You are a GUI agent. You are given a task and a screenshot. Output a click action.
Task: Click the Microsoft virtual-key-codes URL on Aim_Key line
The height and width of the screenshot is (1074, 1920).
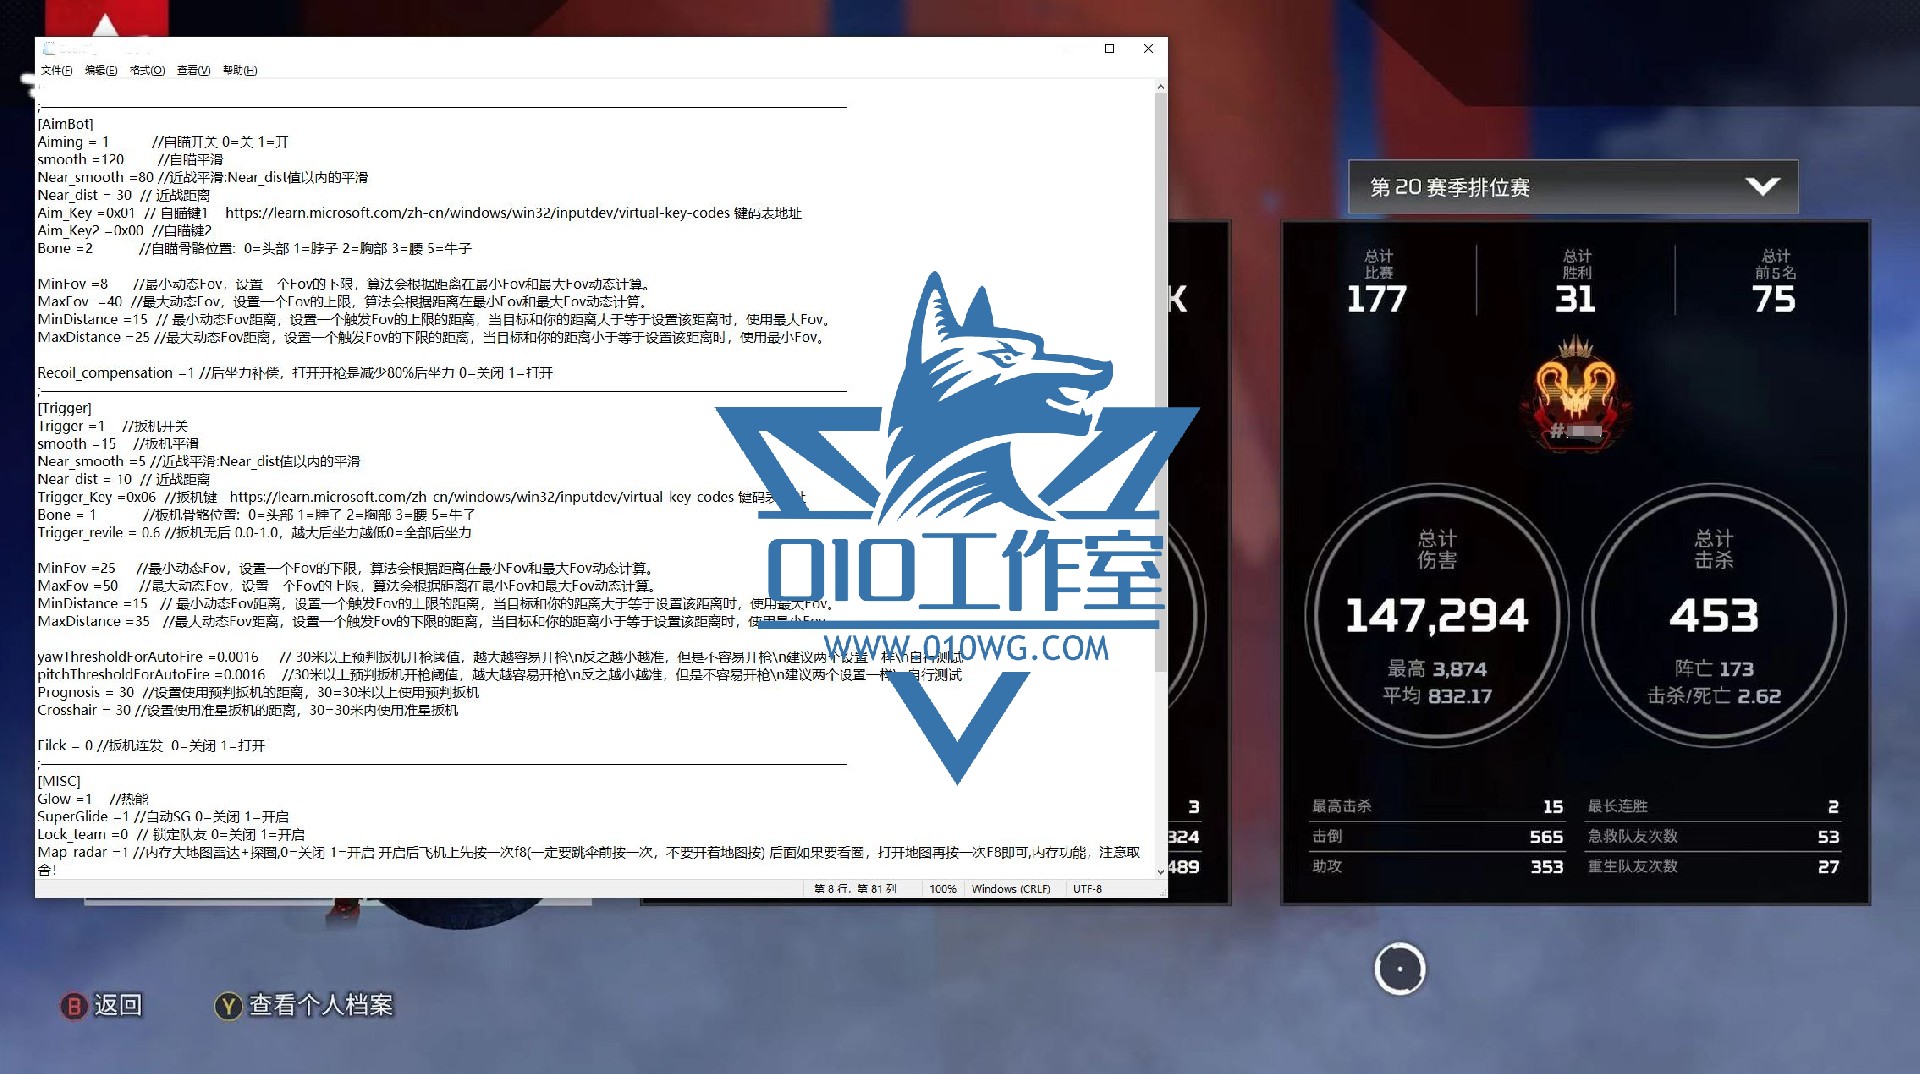pyautogui.click(x=477, y=213)
